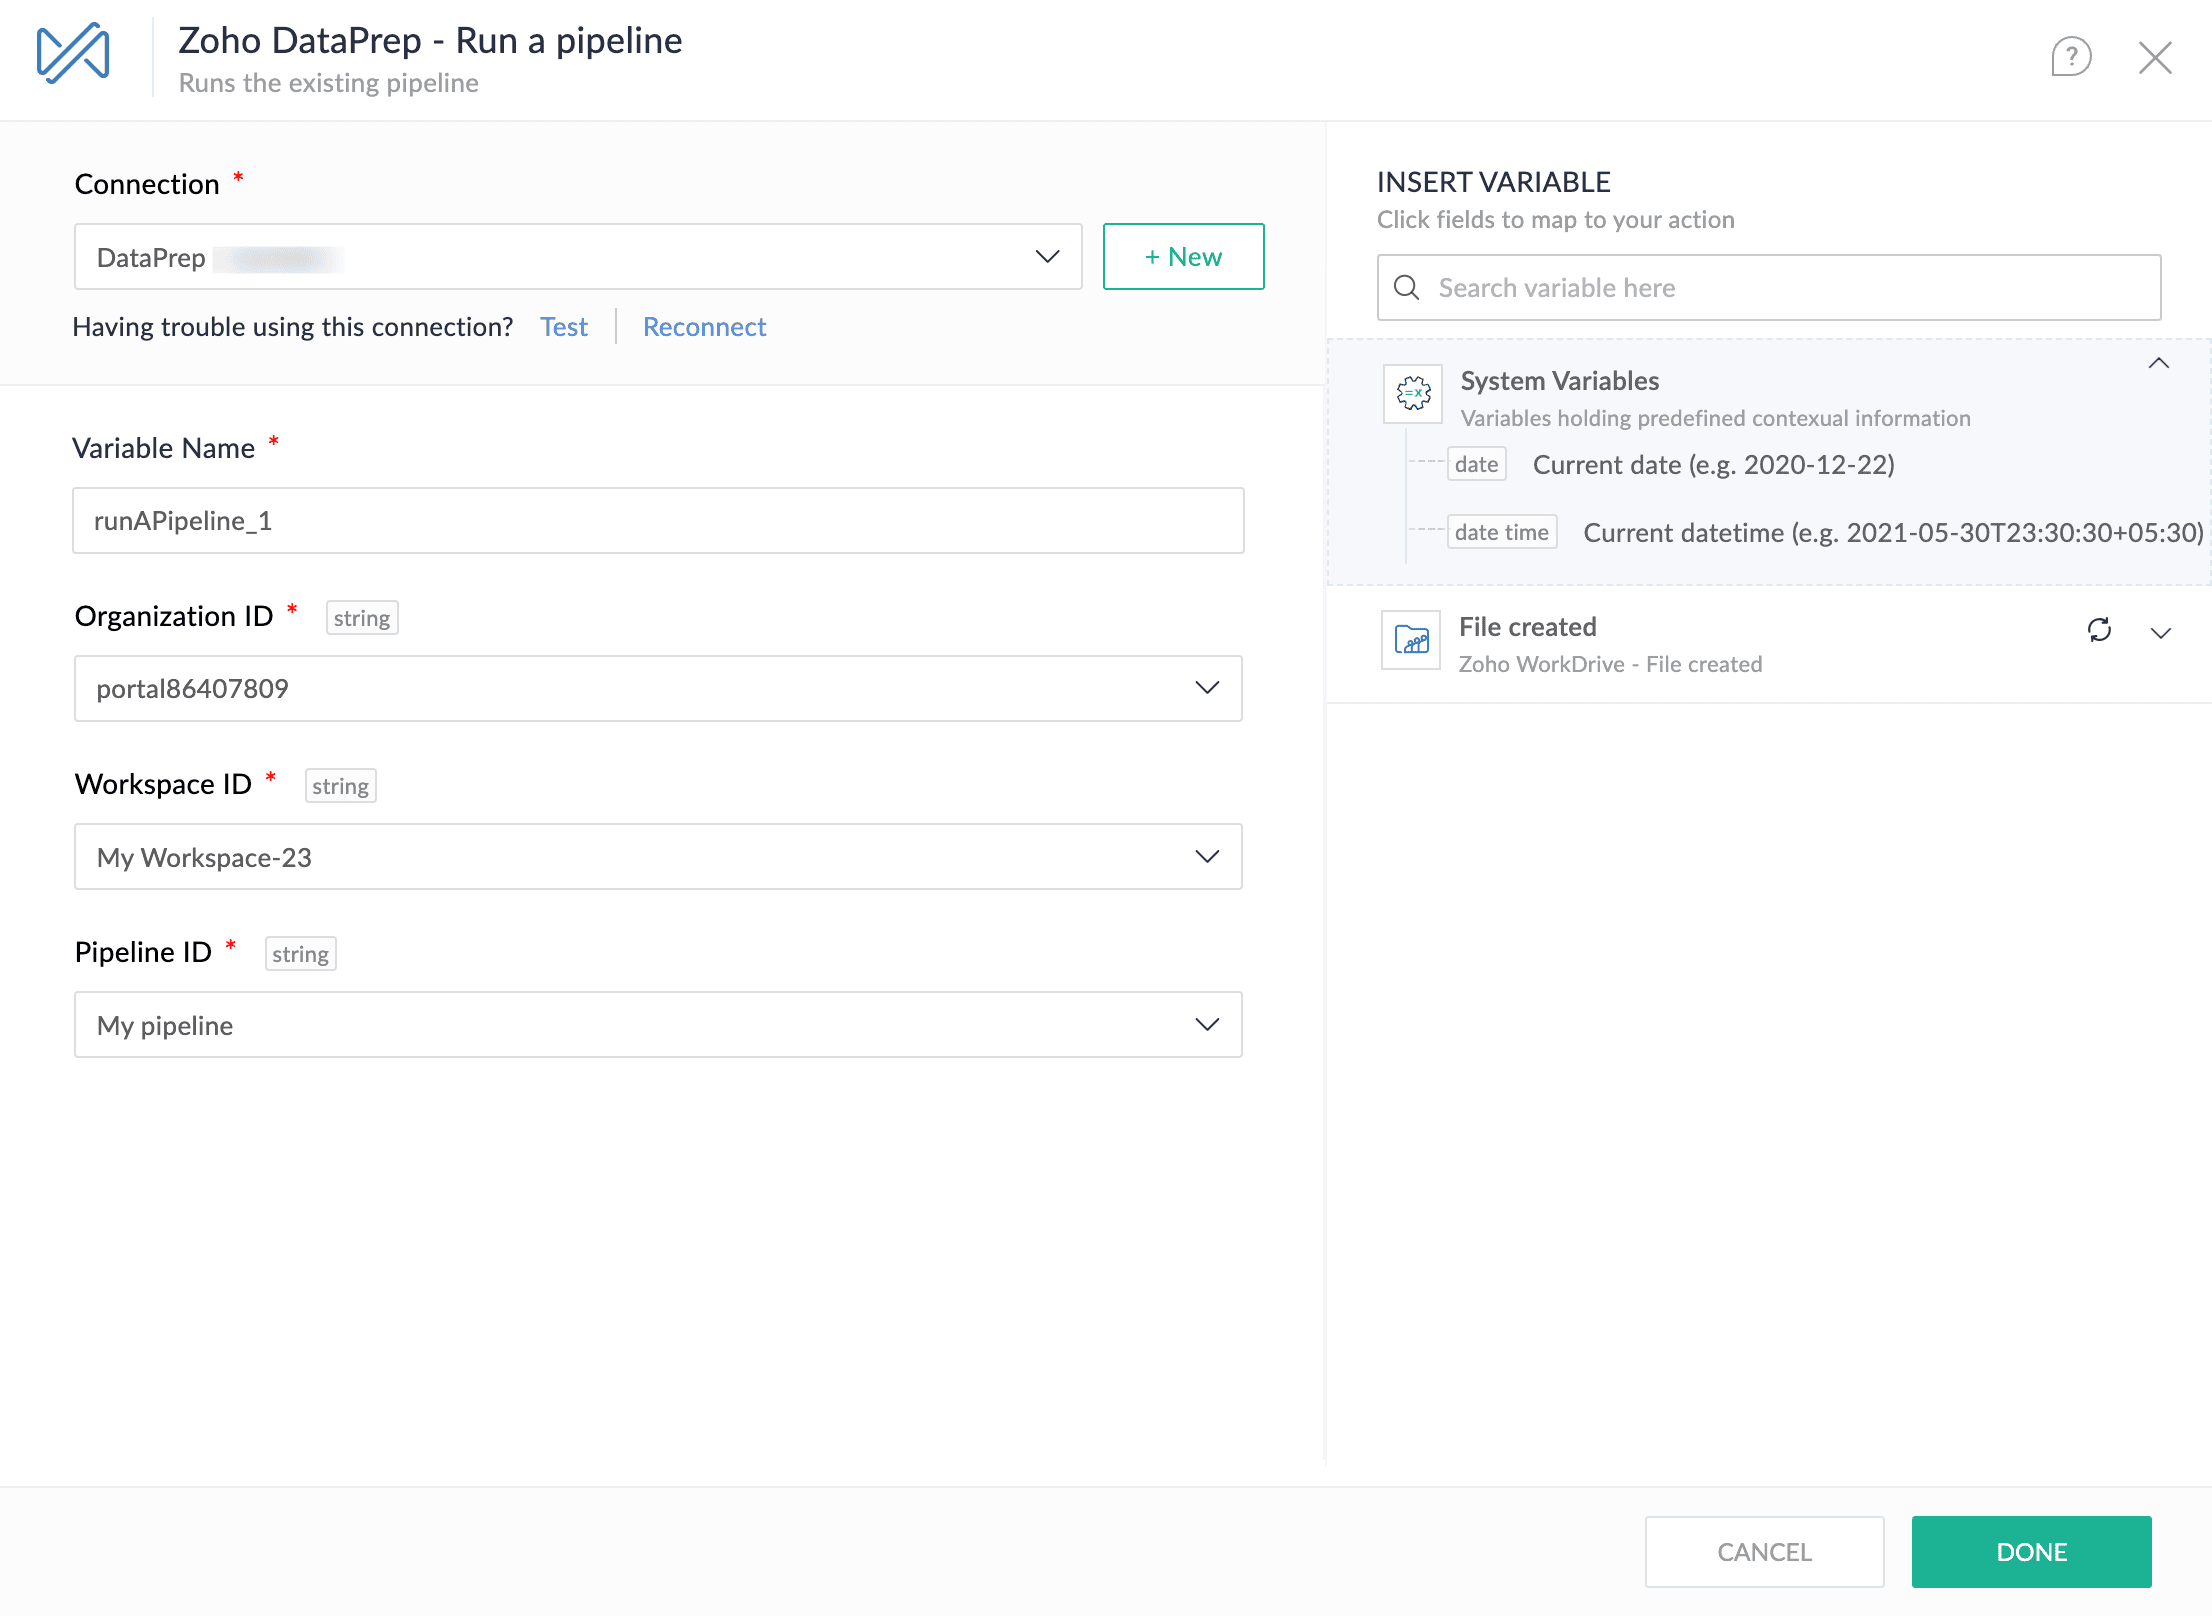Refresh the File created variables
This screenshot has height=1616, width=2212.
2099,630
